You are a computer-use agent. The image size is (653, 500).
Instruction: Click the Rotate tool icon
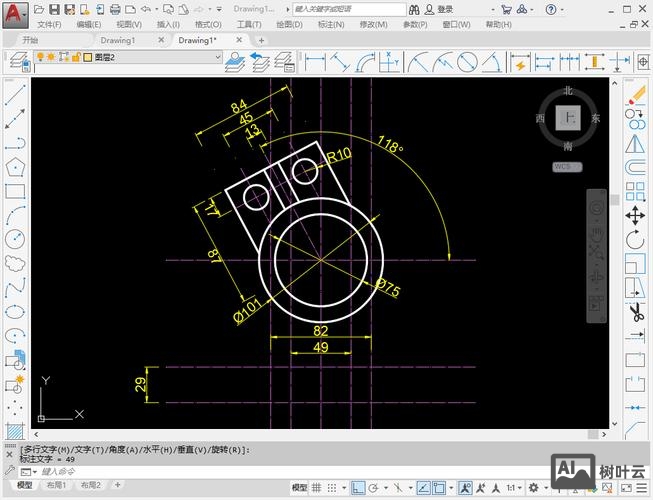[x=635, y=240]
